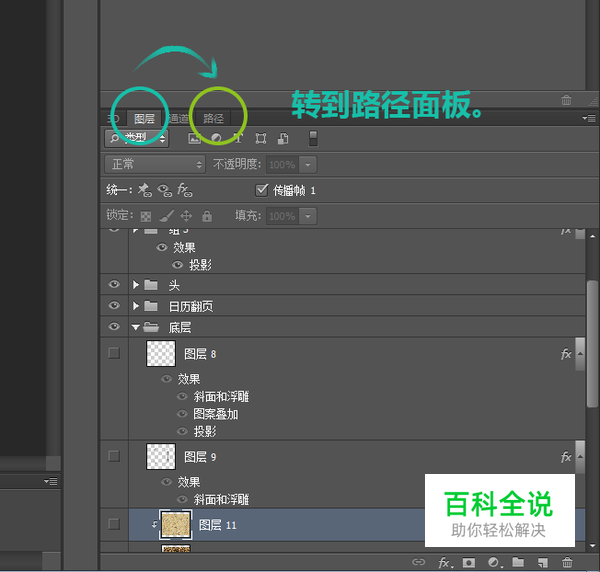The image size is (600, 572).
Task: Lock all padlock icon
Action: tap(207, 216)
